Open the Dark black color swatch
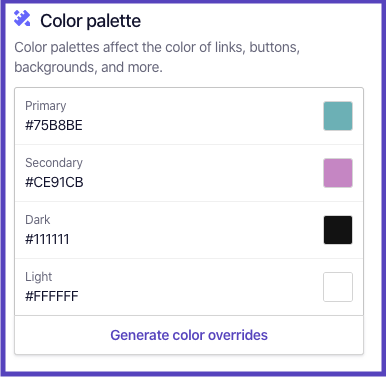This screenshot has height=378, width=386. (x=338, y=230)
